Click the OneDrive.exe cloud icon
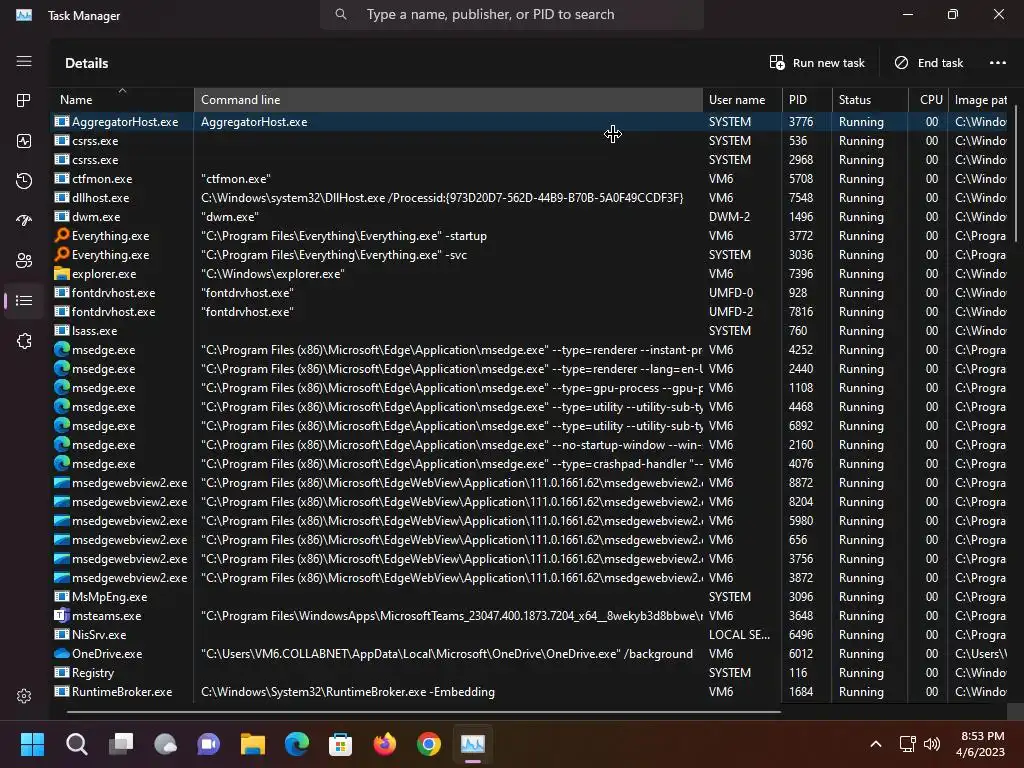Viewport: 1024px width, 768px height. 62,653
